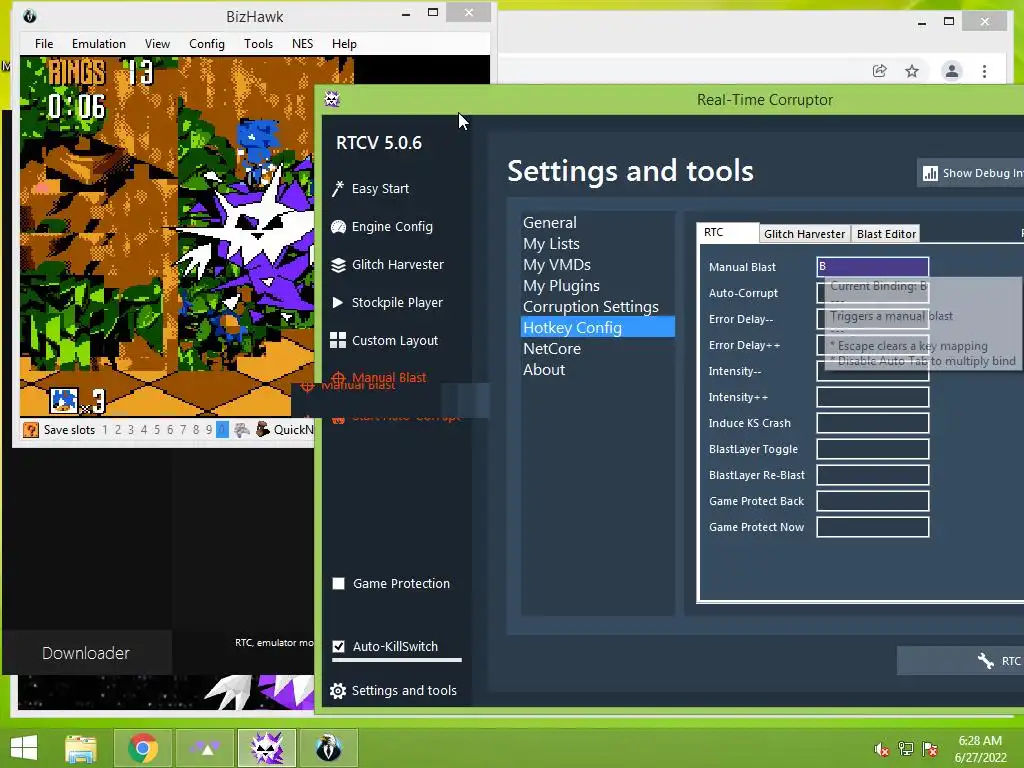The image size is (1024, 768).
Task: Open browser three-dot menu
Action: tap(984, 71)
